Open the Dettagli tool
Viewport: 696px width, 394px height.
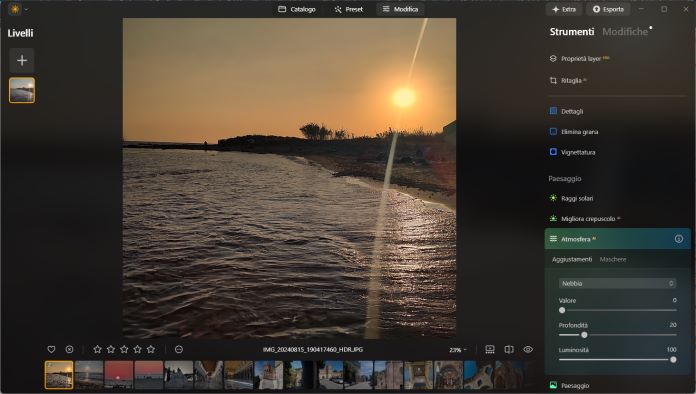[566, 111]
